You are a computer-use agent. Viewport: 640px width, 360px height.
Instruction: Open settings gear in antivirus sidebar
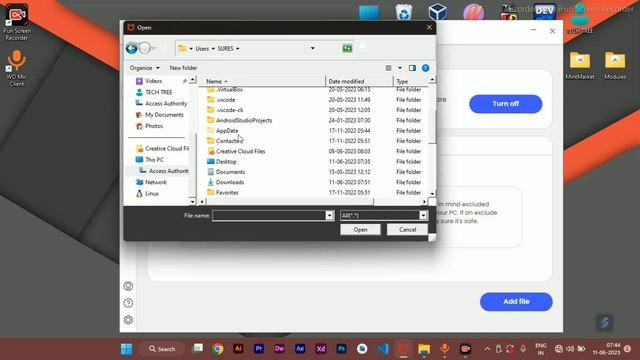[x=128, y=320]
